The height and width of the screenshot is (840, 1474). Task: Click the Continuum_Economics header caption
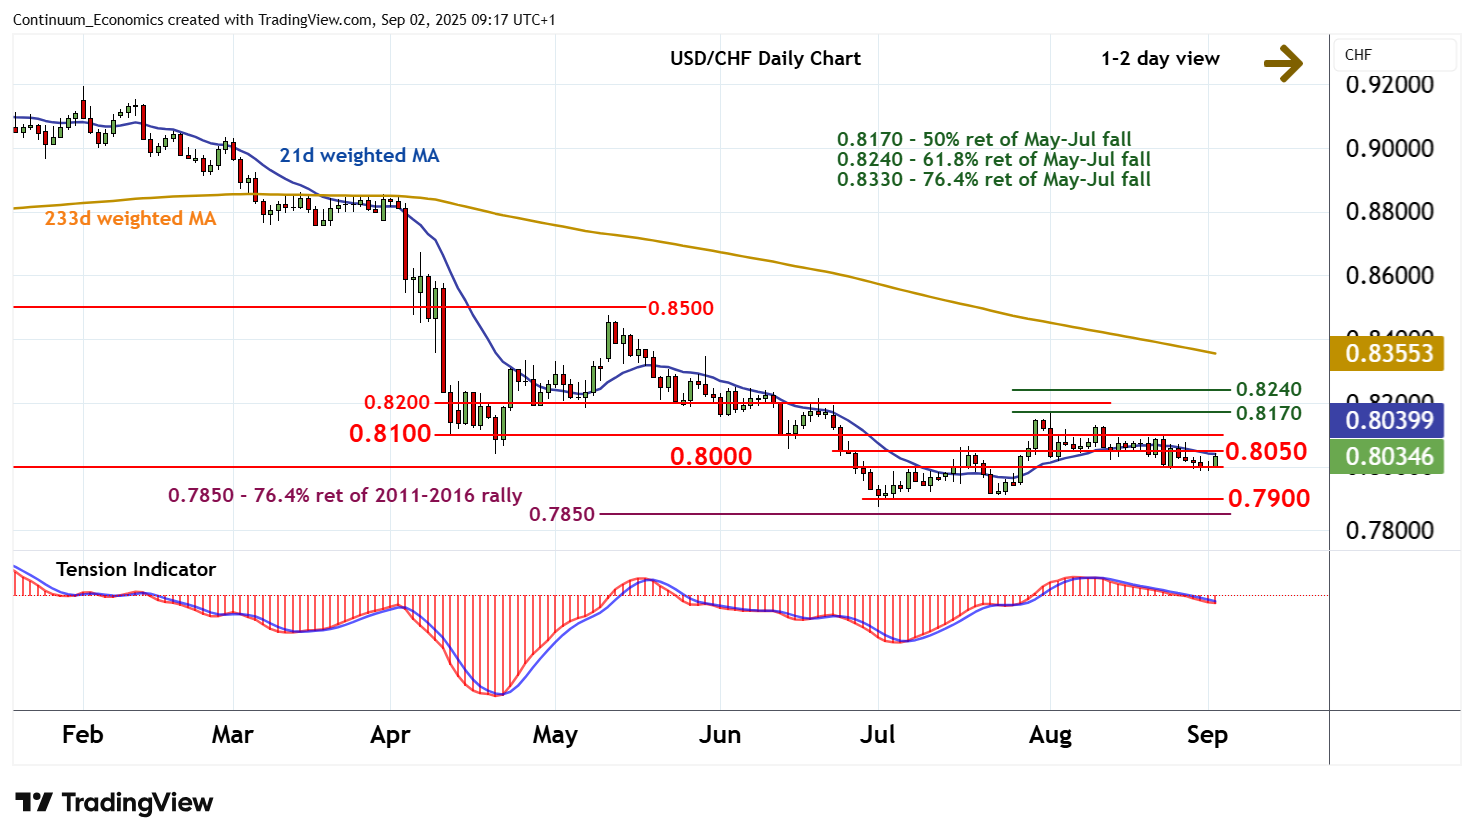284,20
